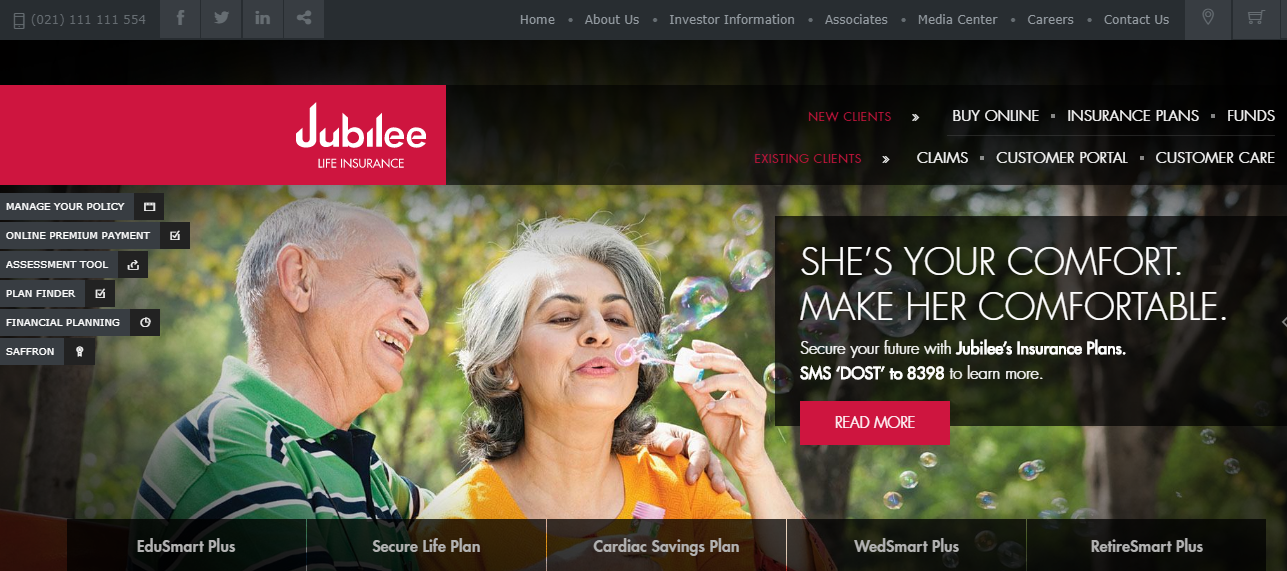Select Assessment Tool from side menu
Image resolution: width=1287 pixels, height=571 pixels.
click(x=74, y=265)
